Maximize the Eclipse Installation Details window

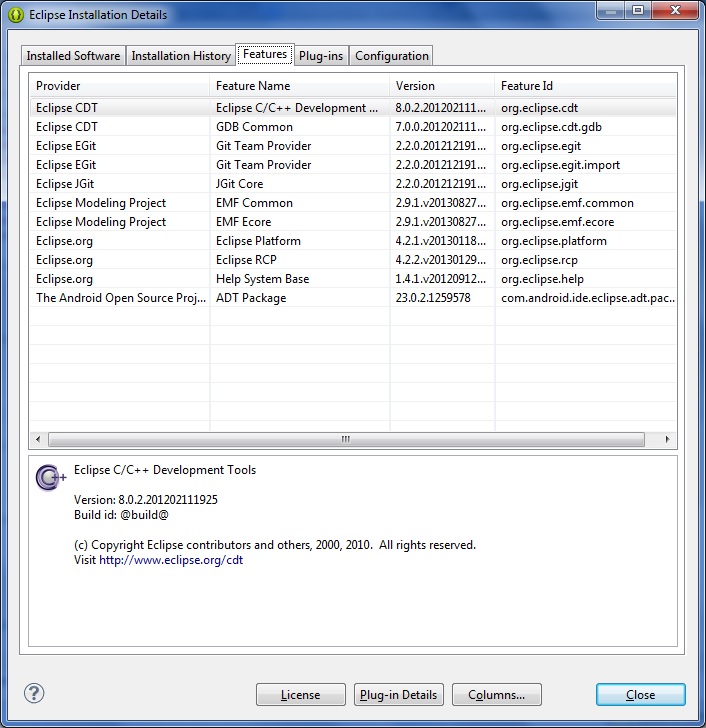coord(638,10)
